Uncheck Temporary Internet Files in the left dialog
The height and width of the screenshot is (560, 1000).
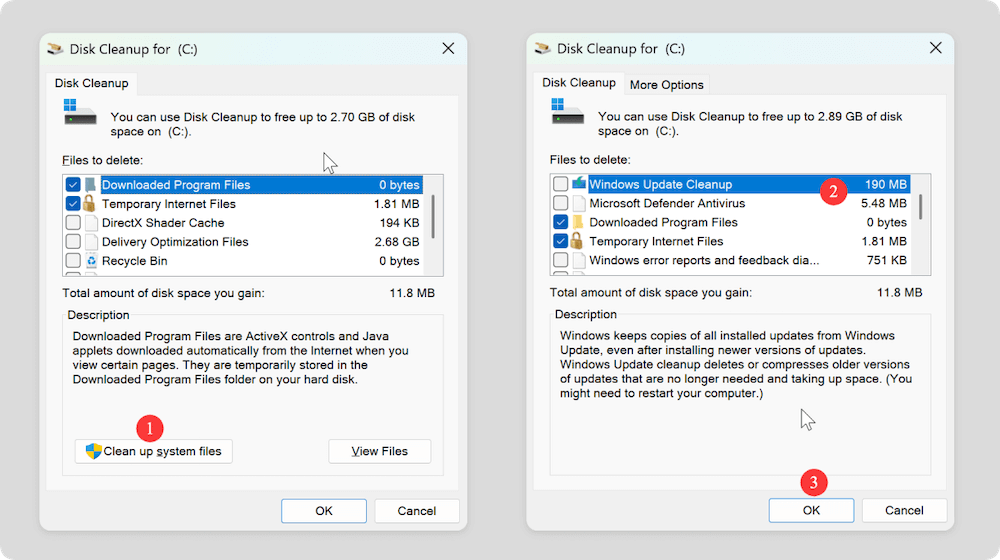click(x=73, y=203)
